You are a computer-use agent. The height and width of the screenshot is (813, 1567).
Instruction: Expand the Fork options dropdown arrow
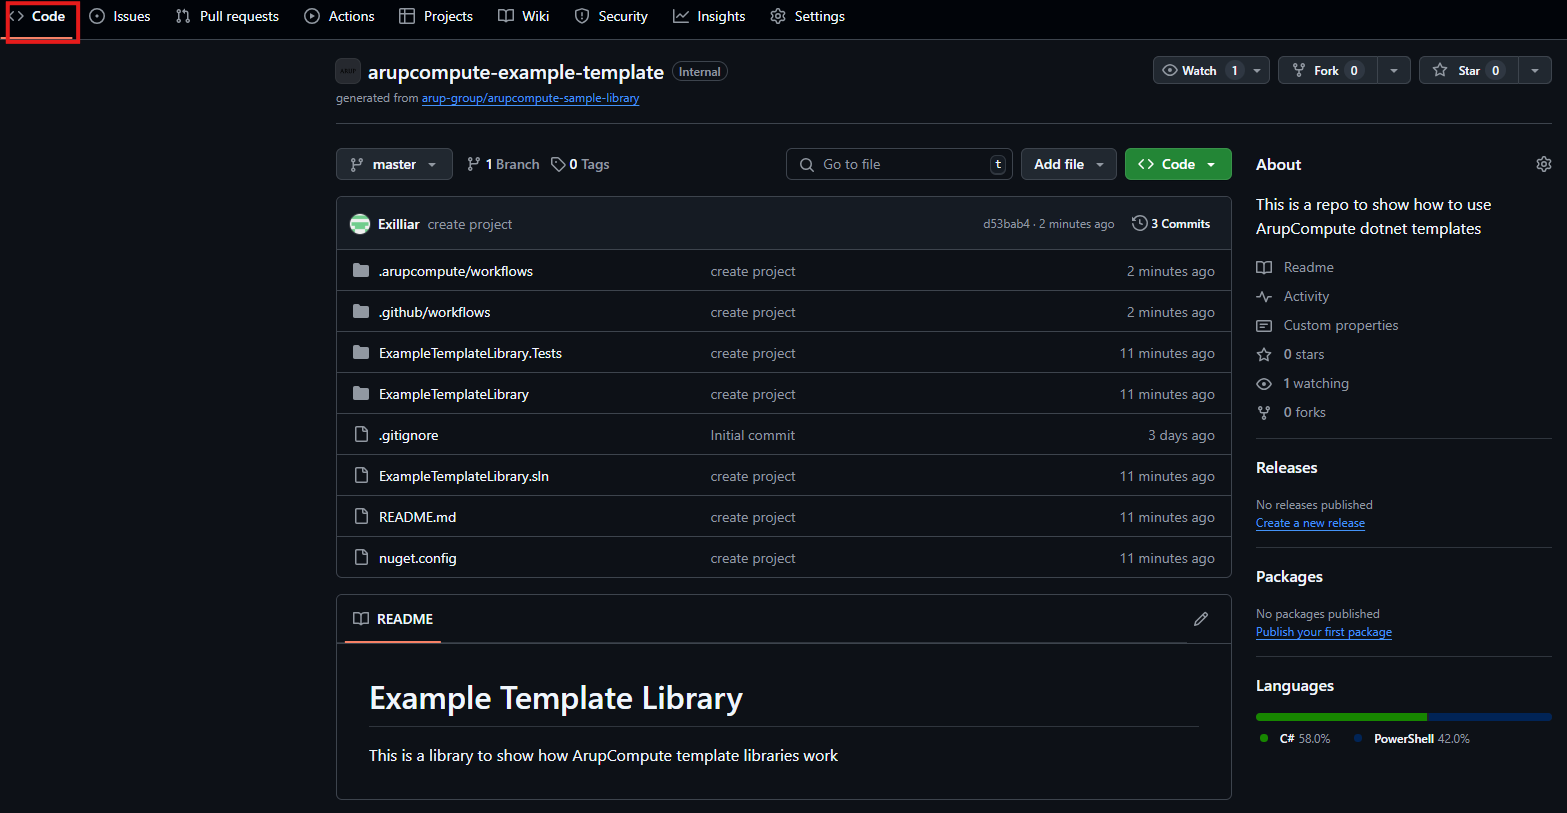point(1394,70)
